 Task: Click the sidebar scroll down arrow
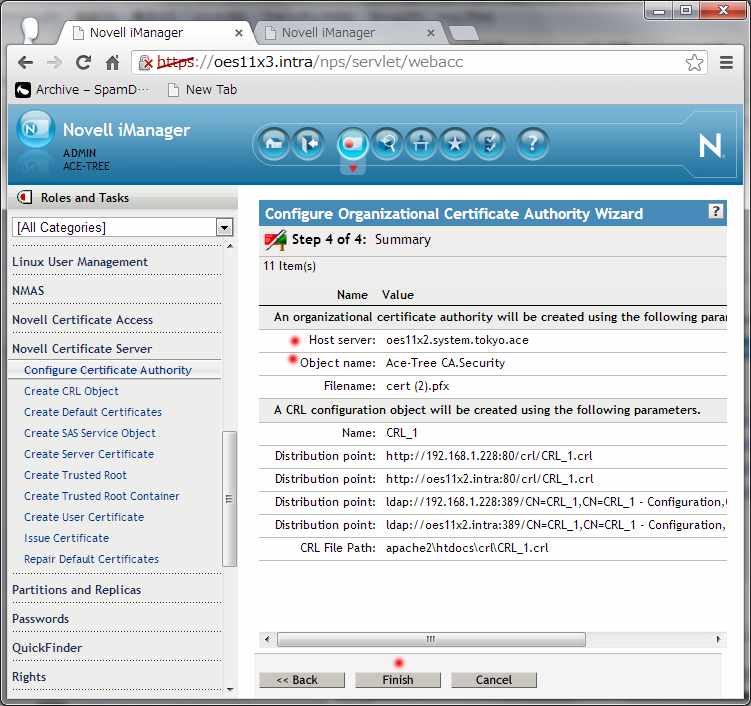(x=230, y=690)
